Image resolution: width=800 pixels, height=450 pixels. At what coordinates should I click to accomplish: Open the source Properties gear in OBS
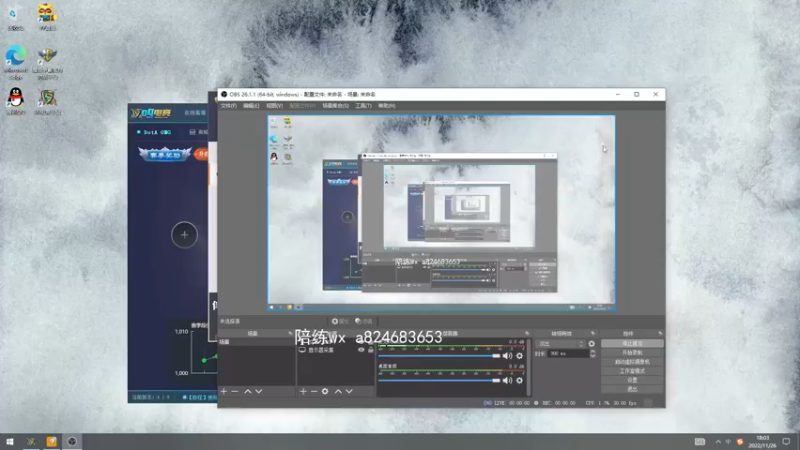tap(339, 321)
